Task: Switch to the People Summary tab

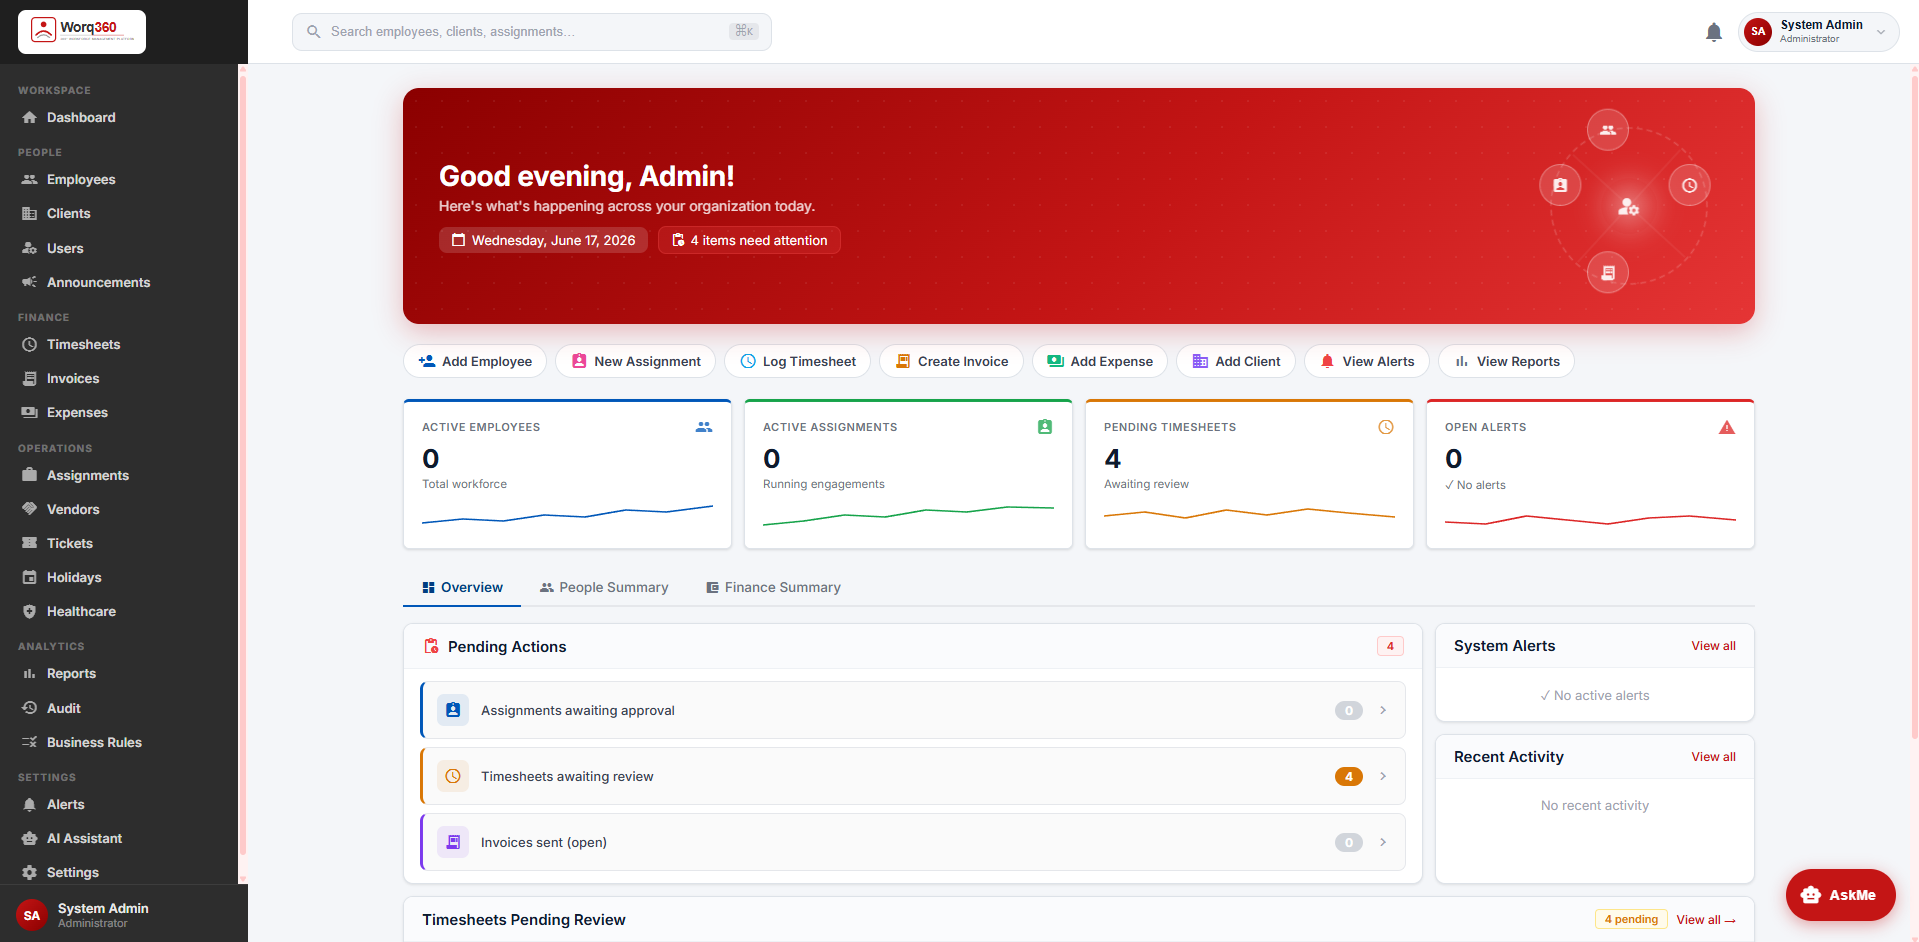Action: click(604, 588)
